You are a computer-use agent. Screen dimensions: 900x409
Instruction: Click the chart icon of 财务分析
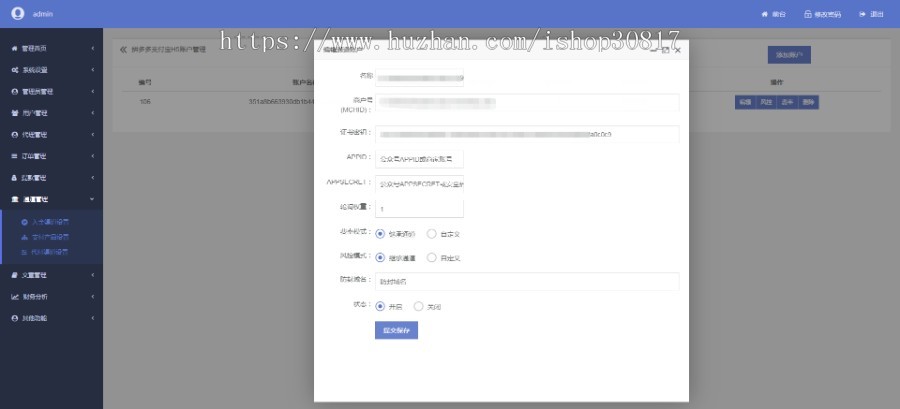(15, 297)
